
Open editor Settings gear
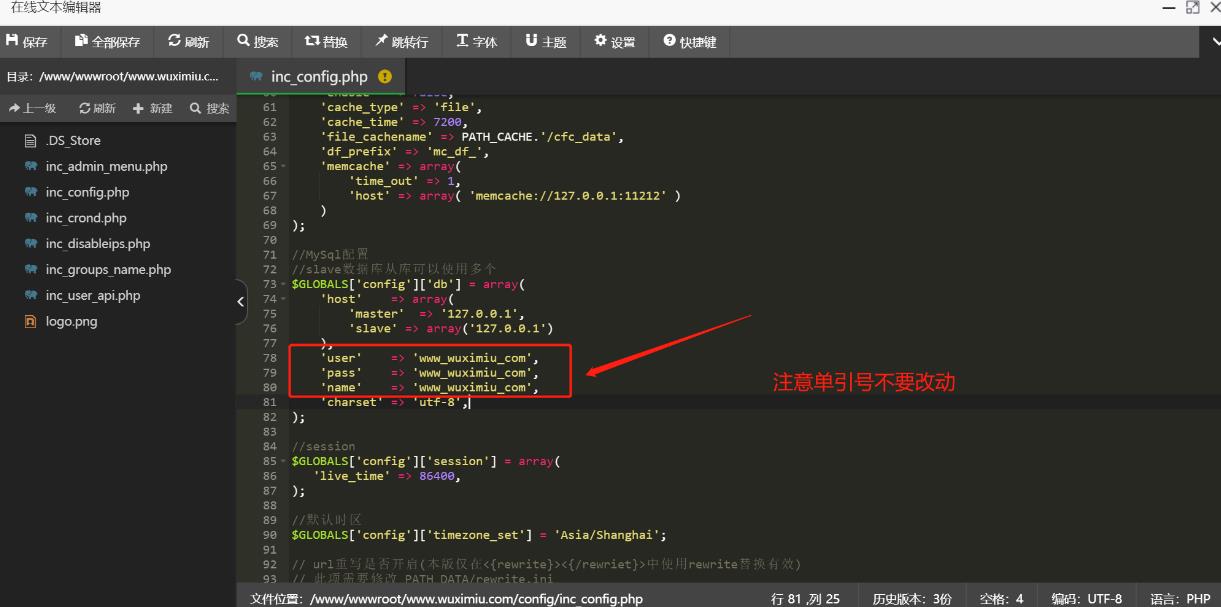(614, 42)
